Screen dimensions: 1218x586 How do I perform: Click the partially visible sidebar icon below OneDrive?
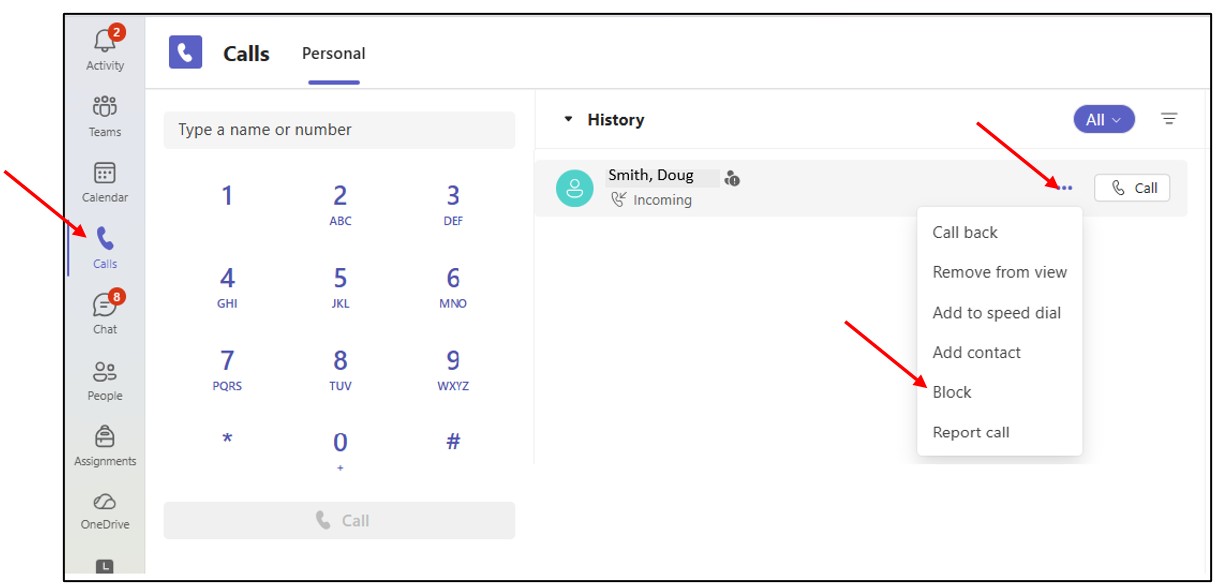click(x=105, y=566)
